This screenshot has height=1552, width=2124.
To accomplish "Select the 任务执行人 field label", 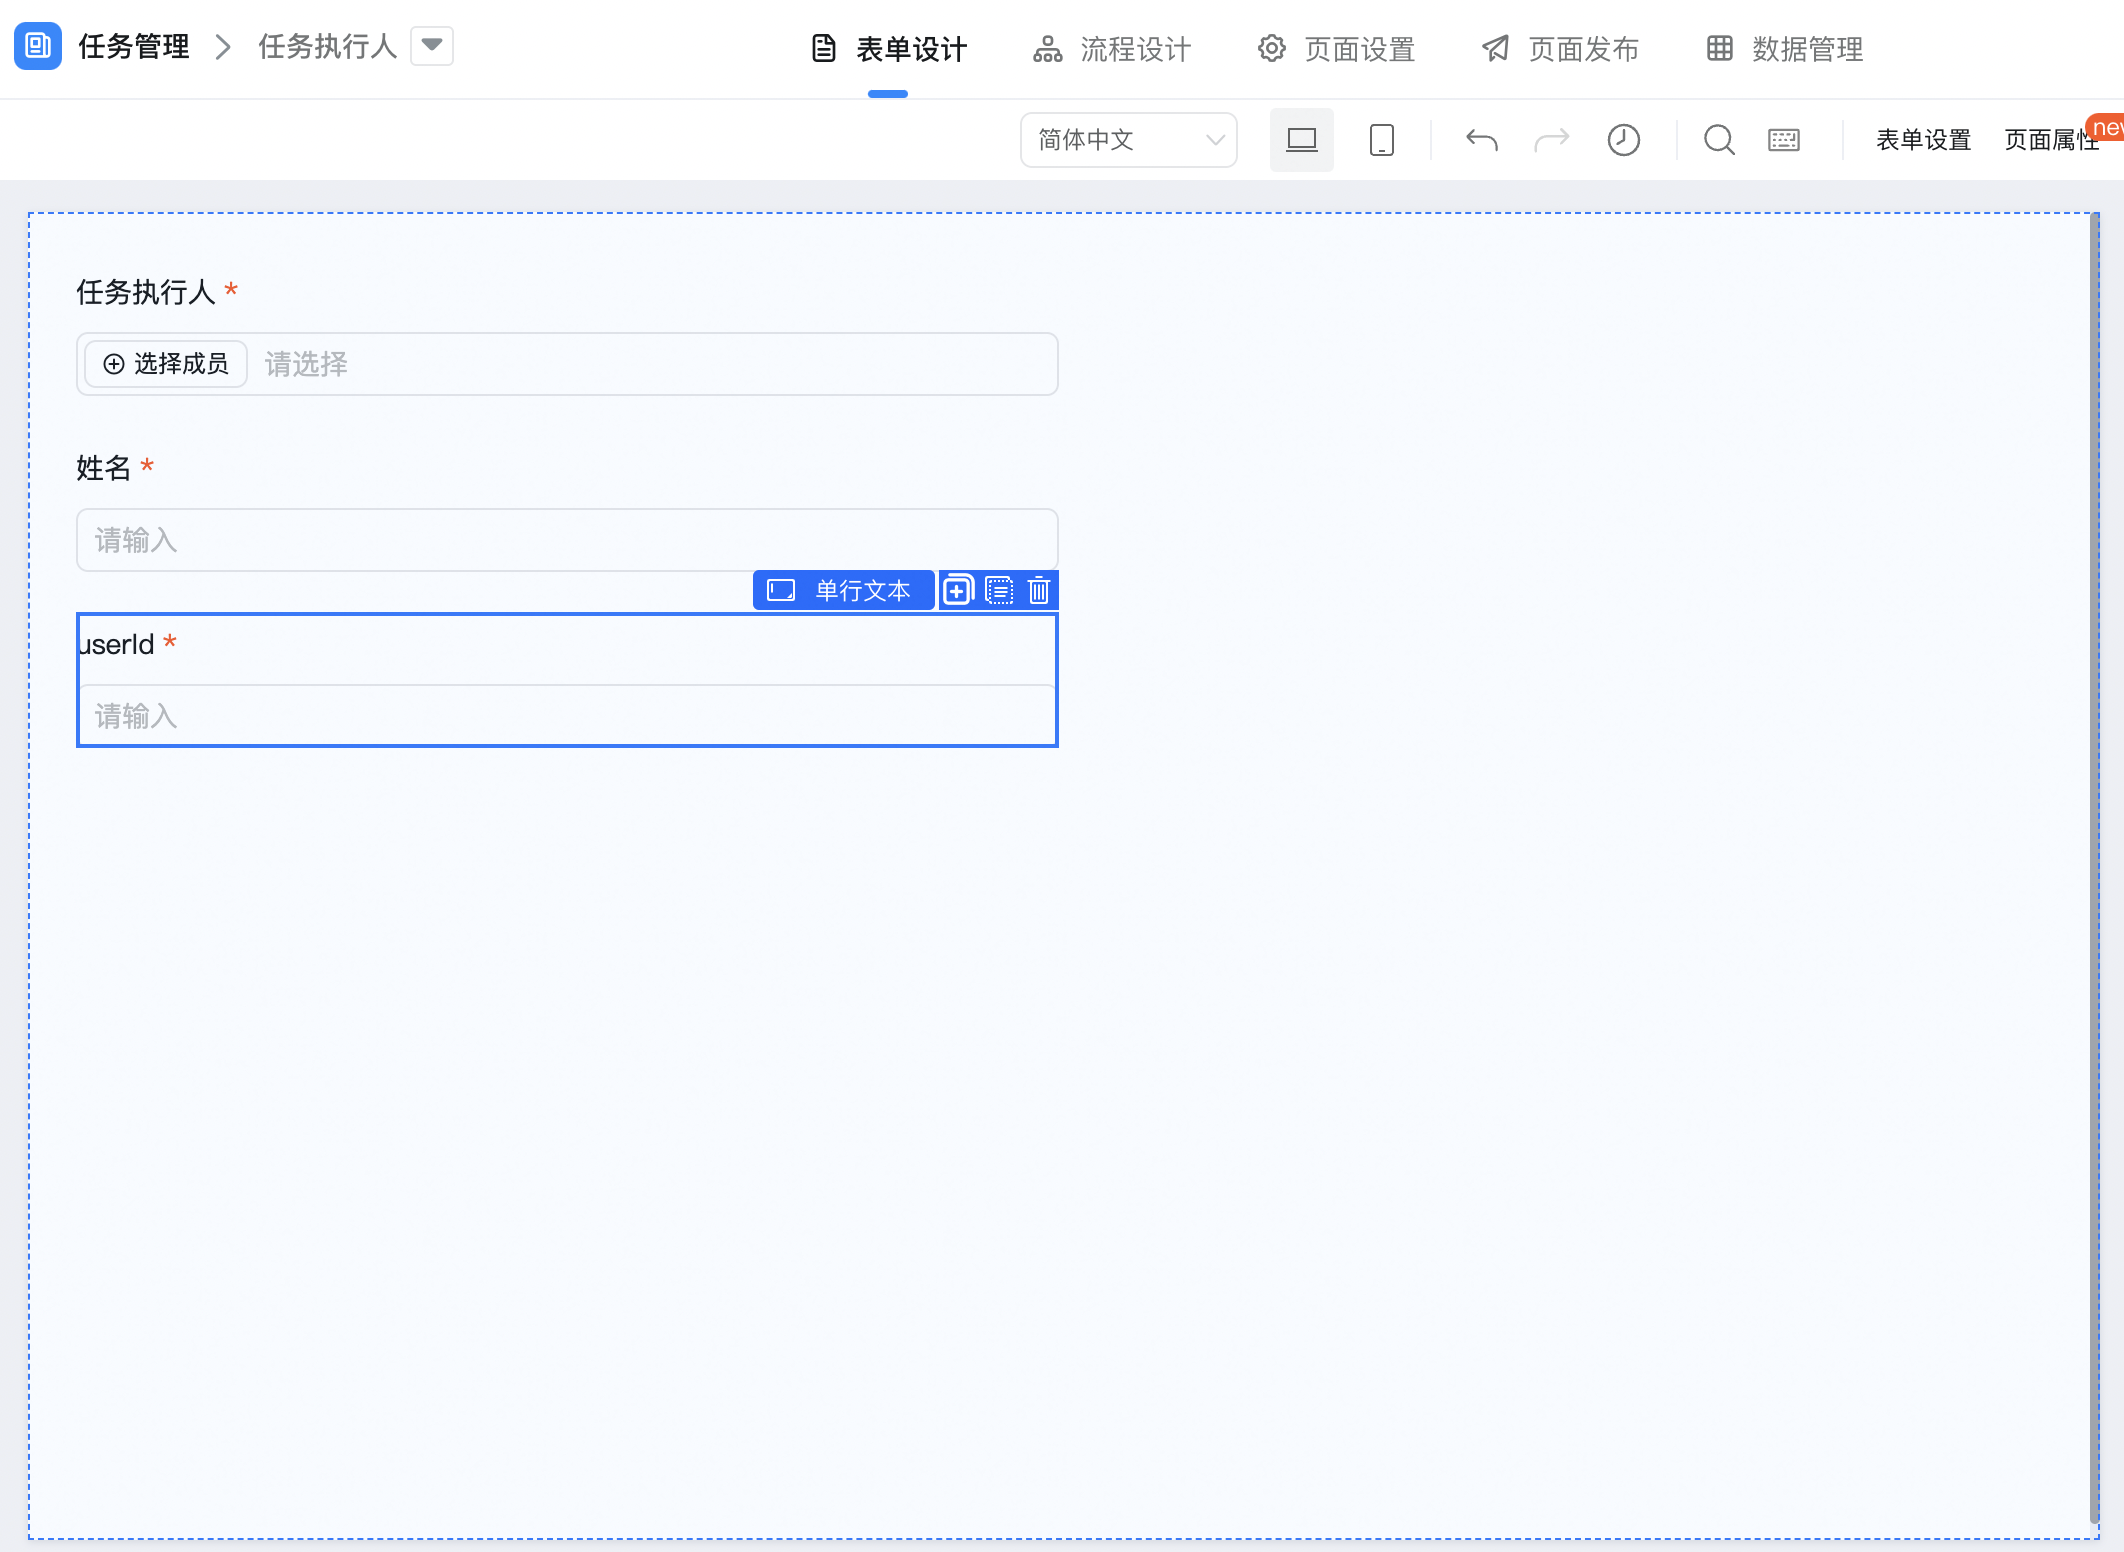I will 146,292.
